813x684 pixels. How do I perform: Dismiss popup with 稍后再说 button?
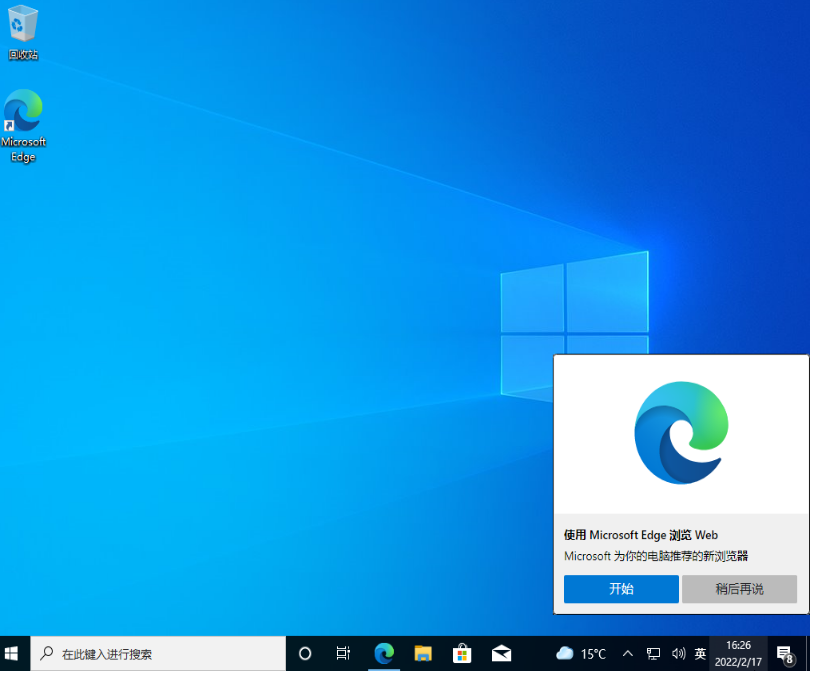pos(739,589)
